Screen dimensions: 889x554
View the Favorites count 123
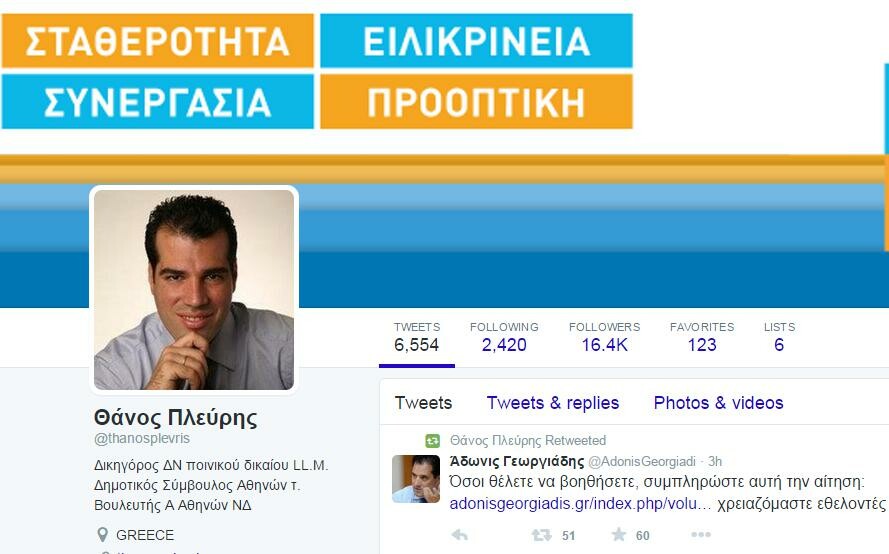702,337
